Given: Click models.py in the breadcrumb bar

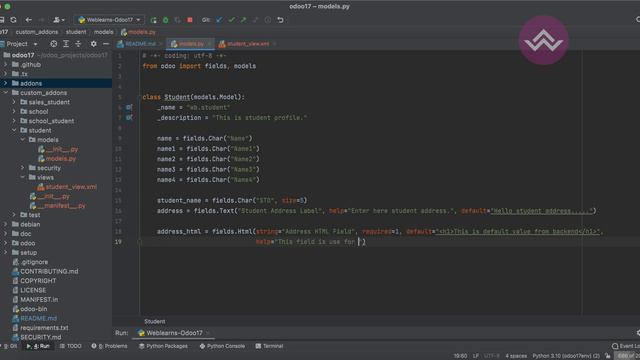Looking at the screenshot, I should 138,32.
